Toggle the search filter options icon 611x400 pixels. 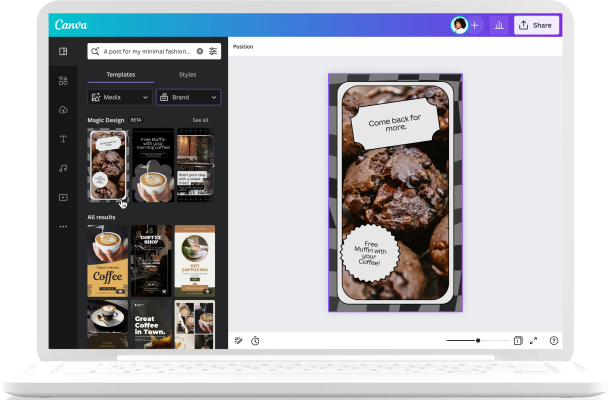213,51
